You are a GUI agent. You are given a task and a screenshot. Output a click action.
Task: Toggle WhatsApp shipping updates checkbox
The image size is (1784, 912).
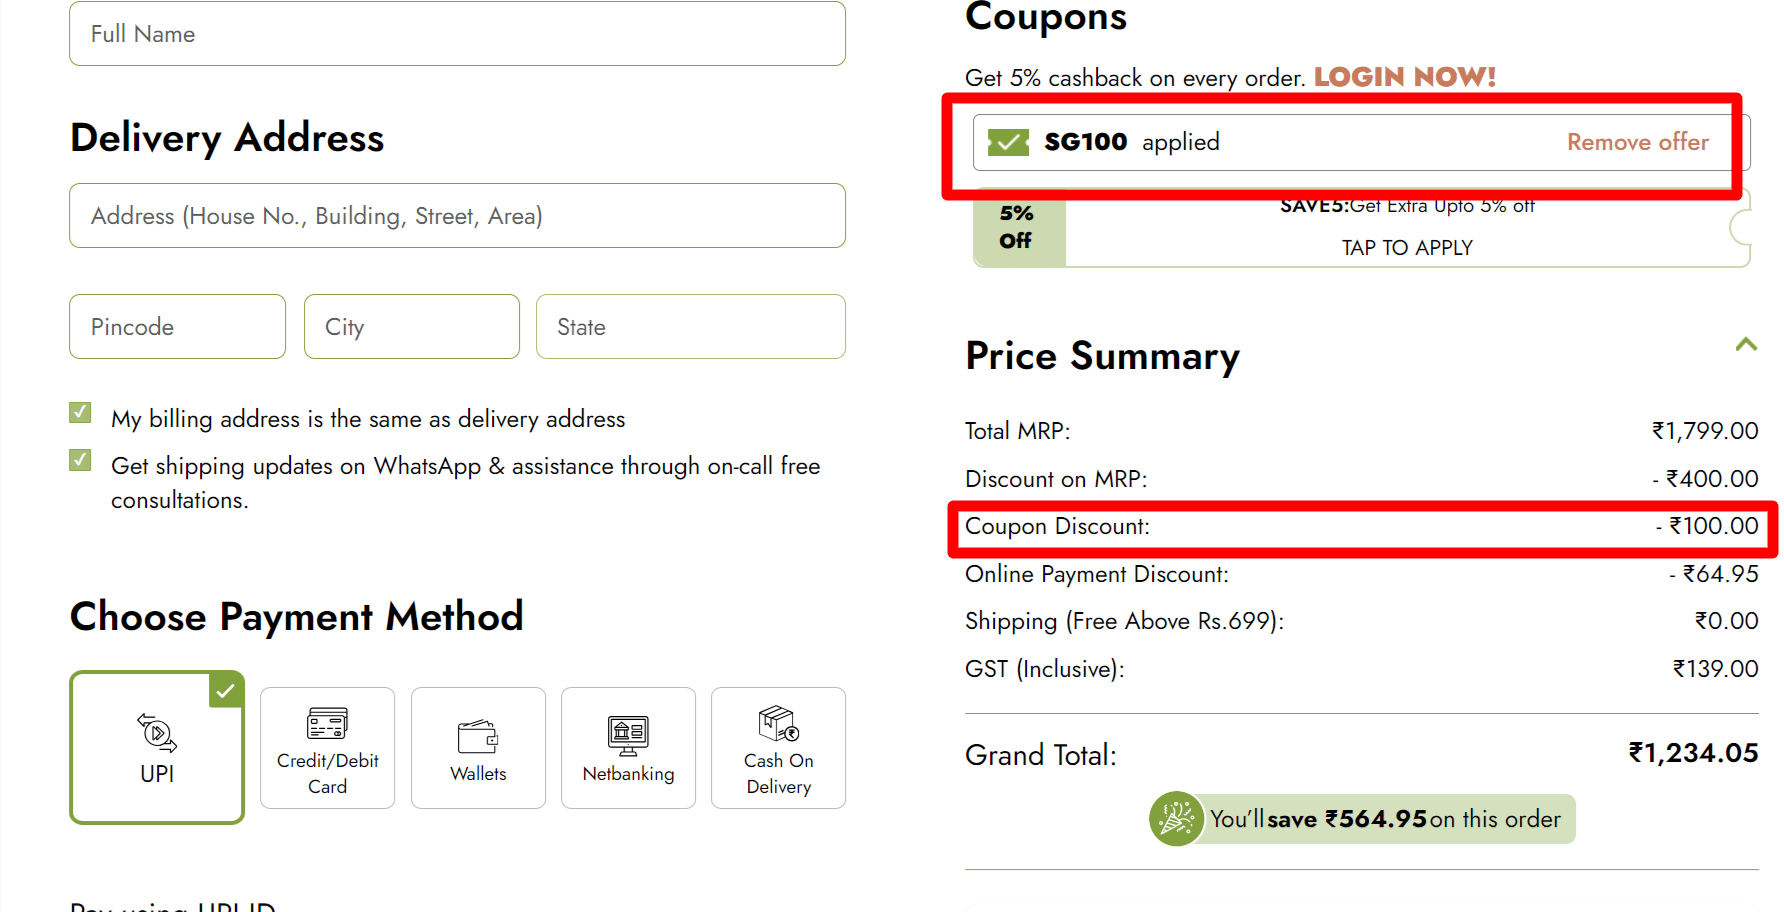(x=81, y=460)
